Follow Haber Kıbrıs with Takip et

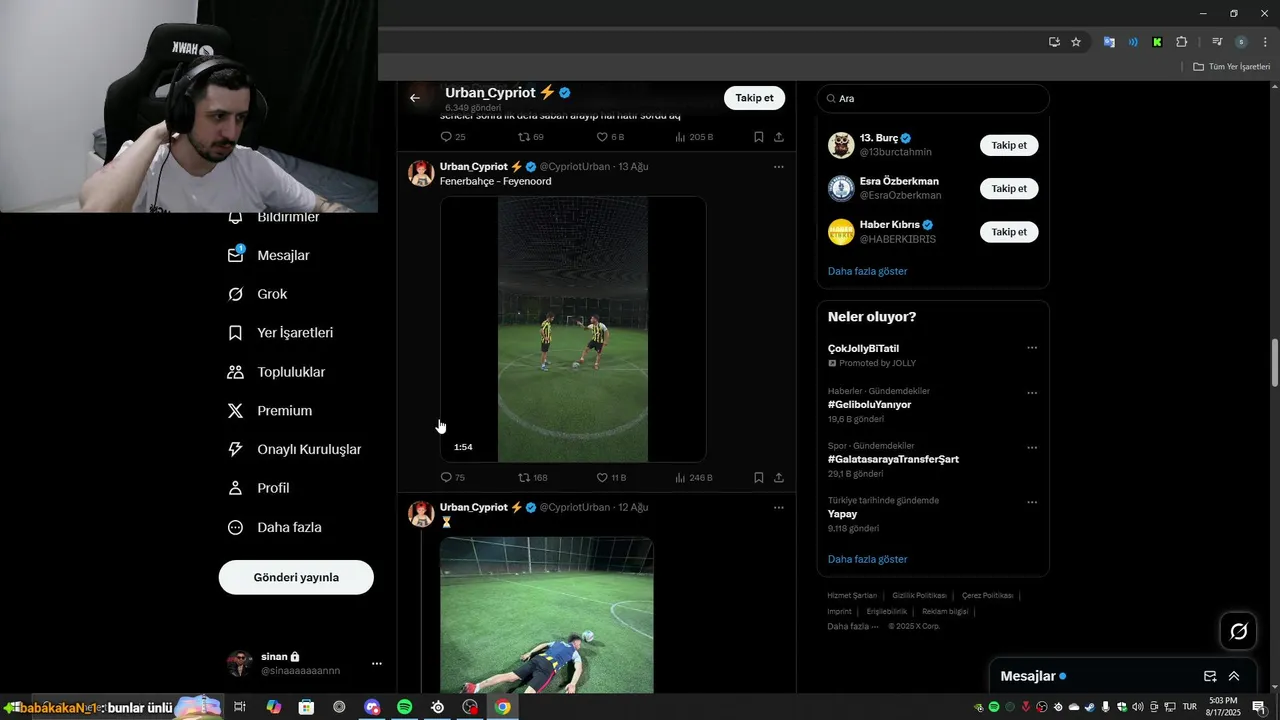(x=1009, y=232)
